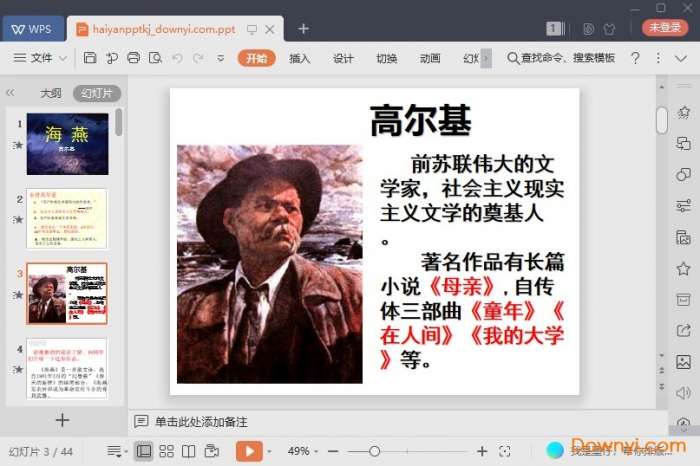Click the main editing area vertical scrollbar
This screenshot has height=466, width=700.
(662, 120)
